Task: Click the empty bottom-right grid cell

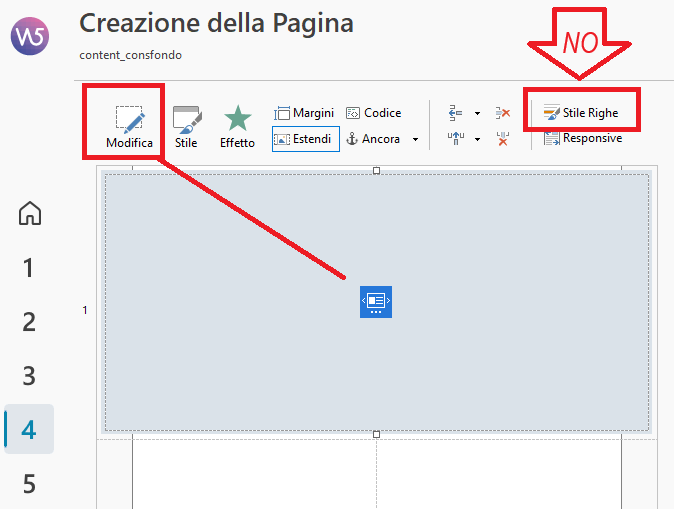Action: point(499,474)
